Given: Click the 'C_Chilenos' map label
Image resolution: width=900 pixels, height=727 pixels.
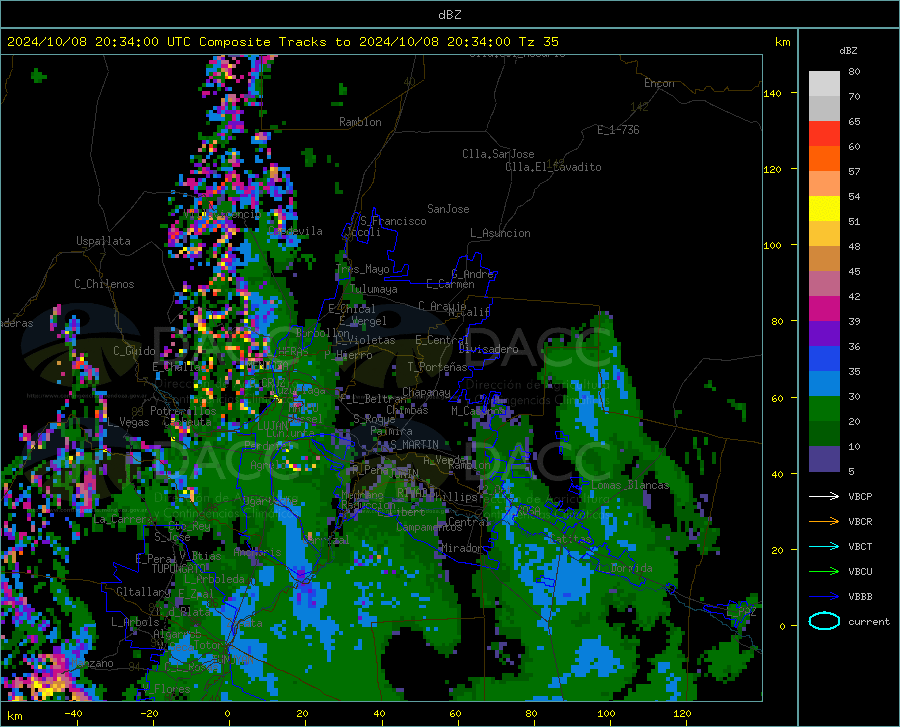Looking at the screenshot, I should (104, 284).
